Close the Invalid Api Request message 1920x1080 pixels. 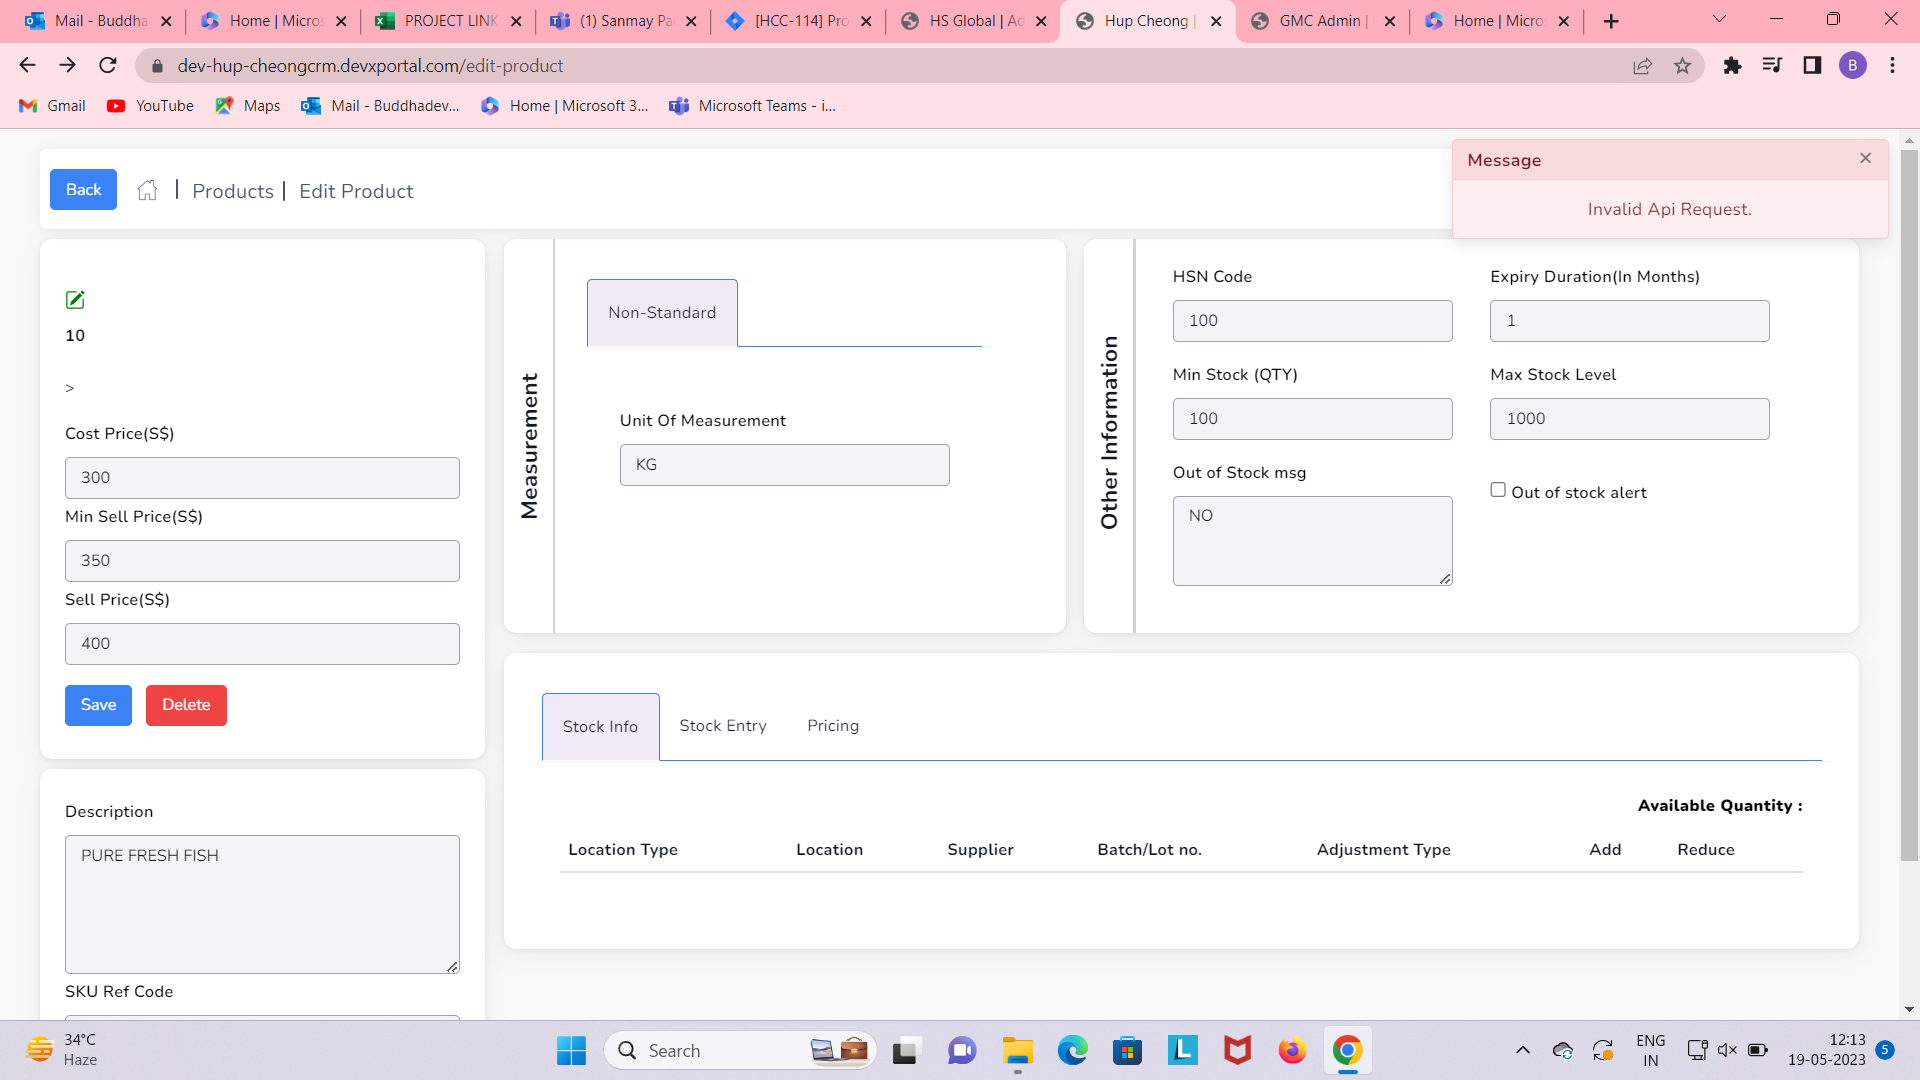(1865, 158)
